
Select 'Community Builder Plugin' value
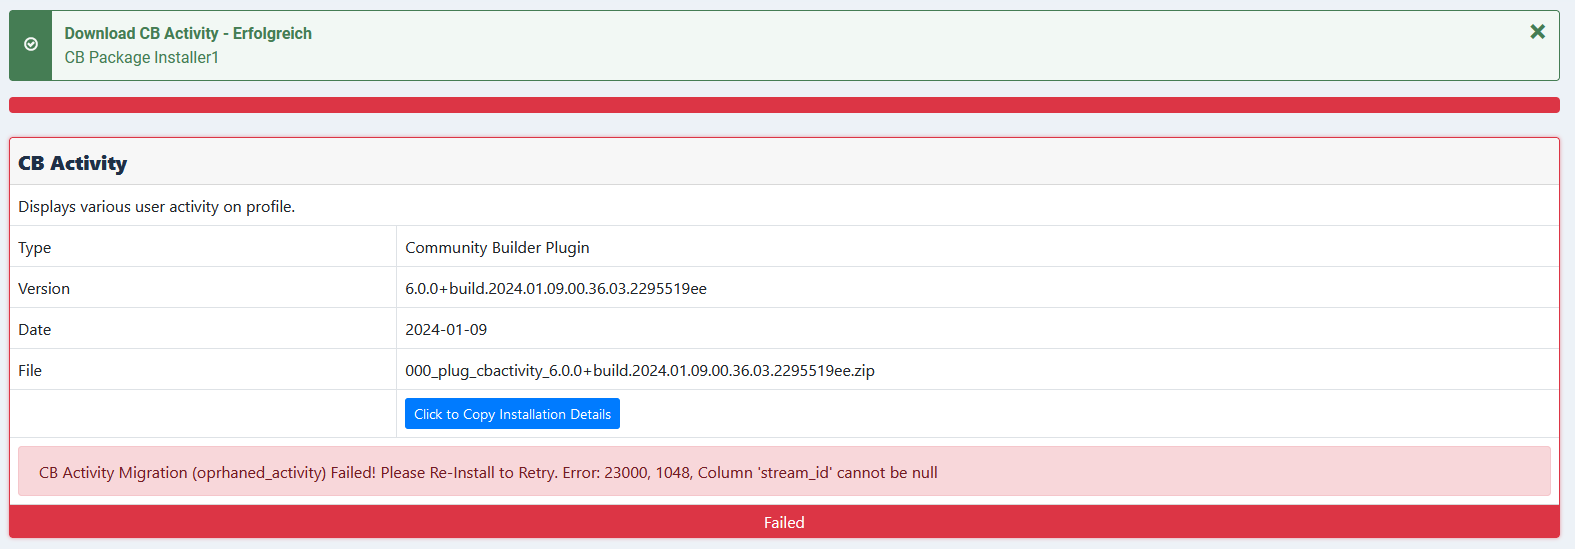497,247
